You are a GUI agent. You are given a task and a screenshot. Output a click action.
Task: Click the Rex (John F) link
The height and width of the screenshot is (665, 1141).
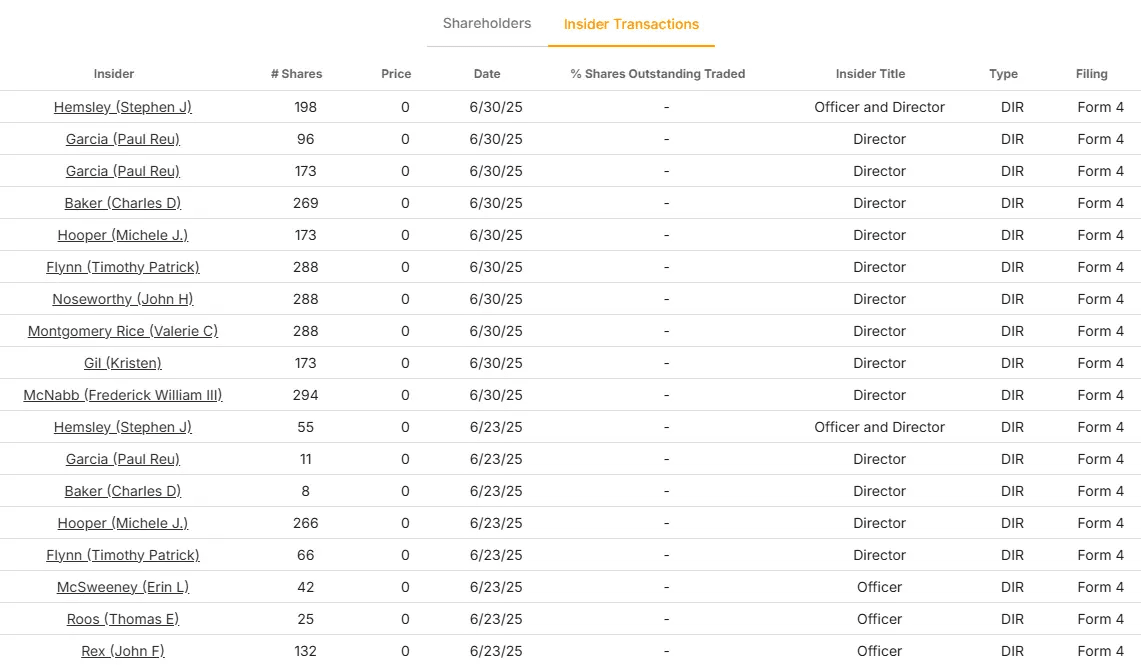point(123,651)
